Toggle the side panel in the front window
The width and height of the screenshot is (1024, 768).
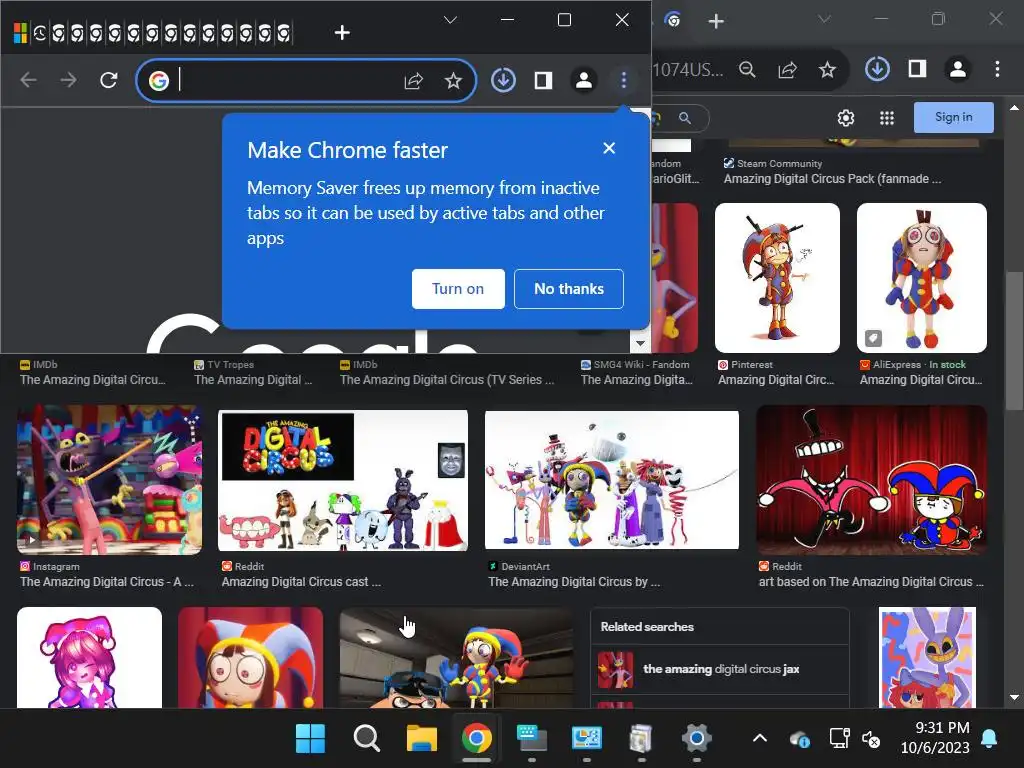(x=543, y=80)
